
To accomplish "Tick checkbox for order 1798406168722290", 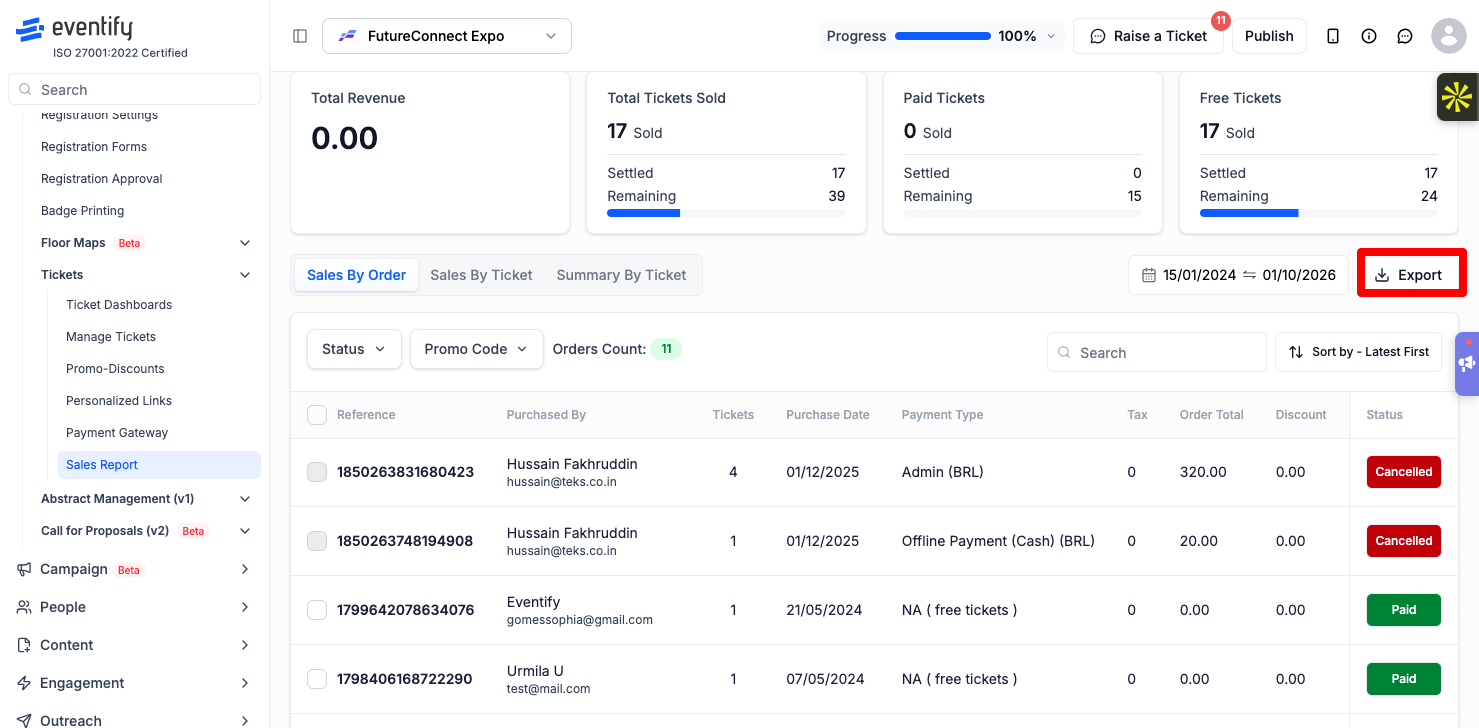I will click(317, 679).
